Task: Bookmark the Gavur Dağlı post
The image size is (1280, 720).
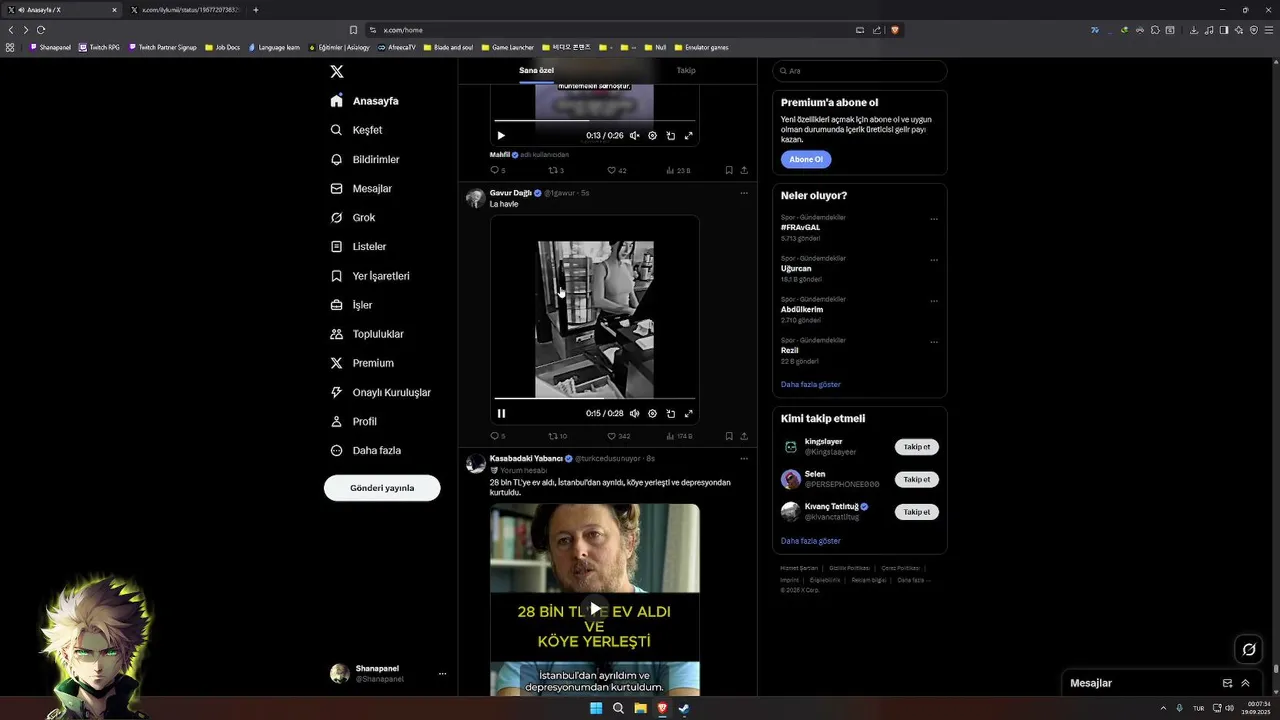Action: 728,436
